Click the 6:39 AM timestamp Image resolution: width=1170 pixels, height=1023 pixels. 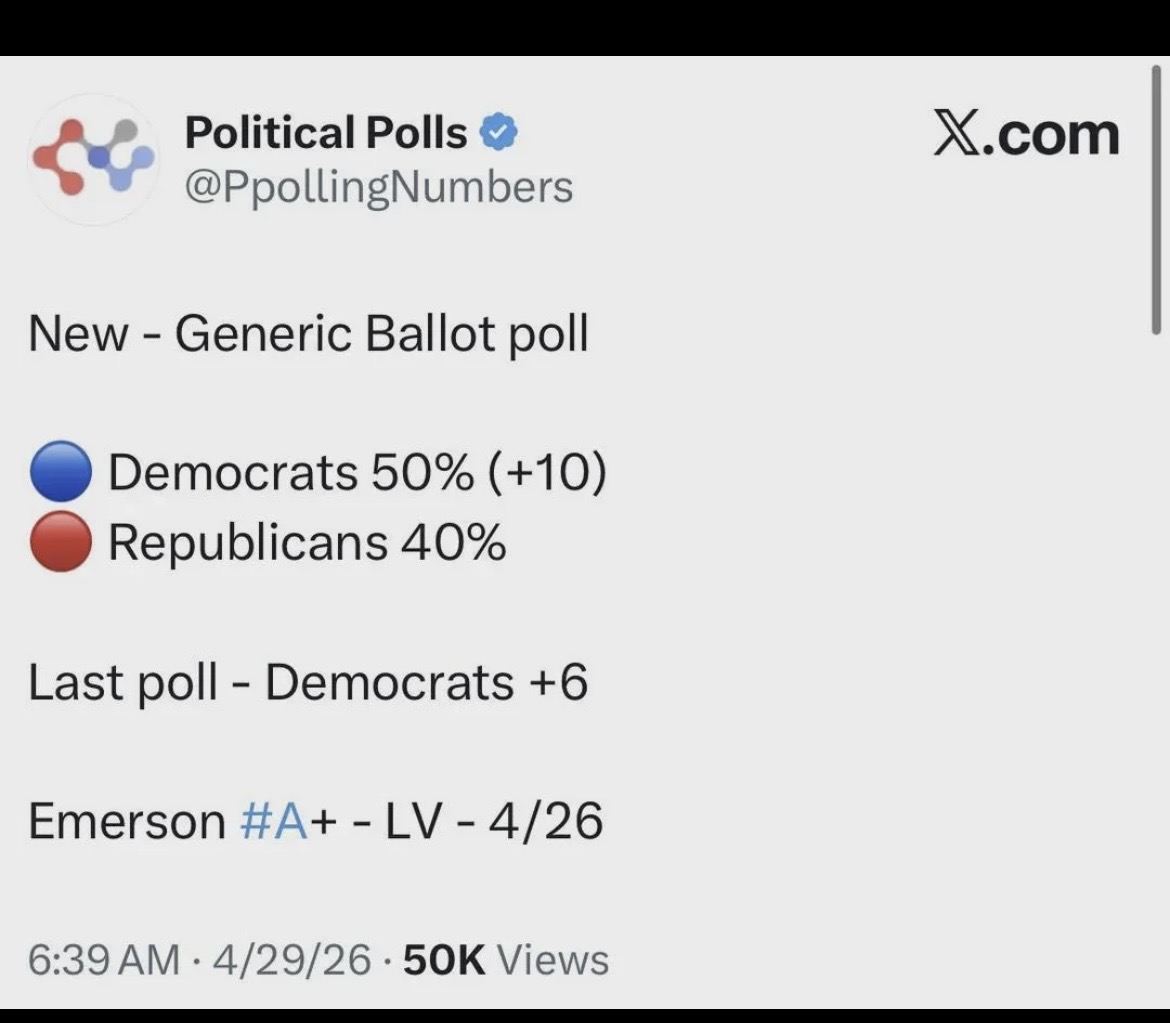click(105, 960)
